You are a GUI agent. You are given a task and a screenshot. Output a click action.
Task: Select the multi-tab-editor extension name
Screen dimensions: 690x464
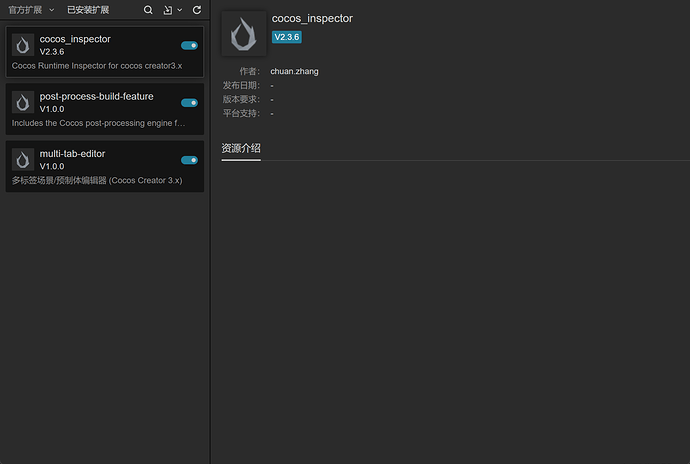72,154
